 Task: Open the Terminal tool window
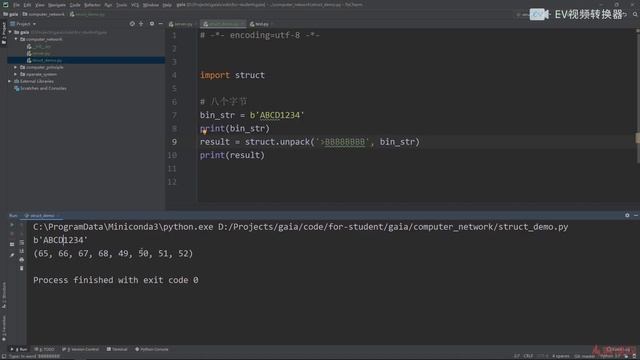click(117, 349)
